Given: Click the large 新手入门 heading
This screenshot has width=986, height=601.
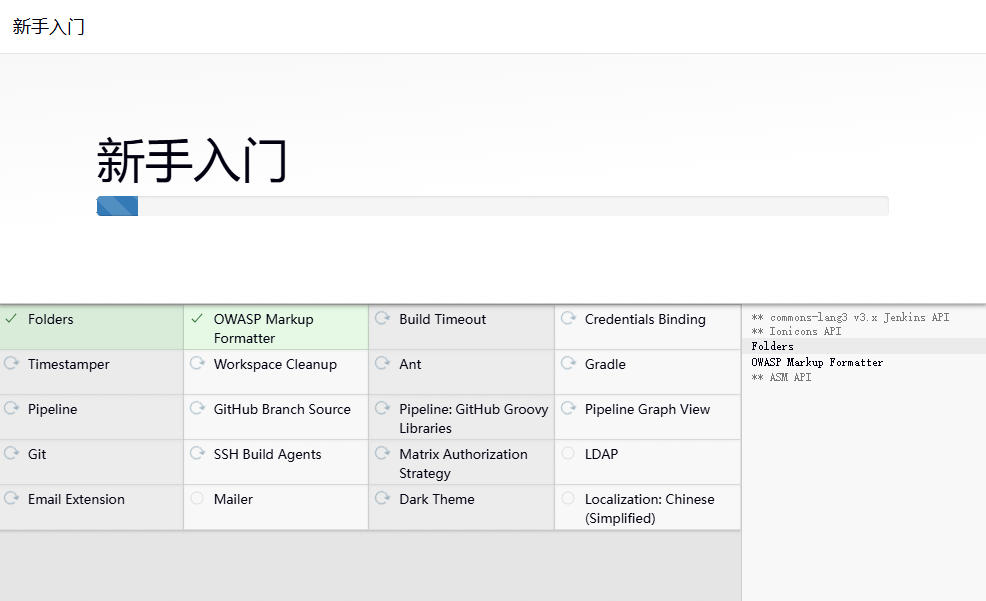Looking at the screenshot, I should click(192, 161).
